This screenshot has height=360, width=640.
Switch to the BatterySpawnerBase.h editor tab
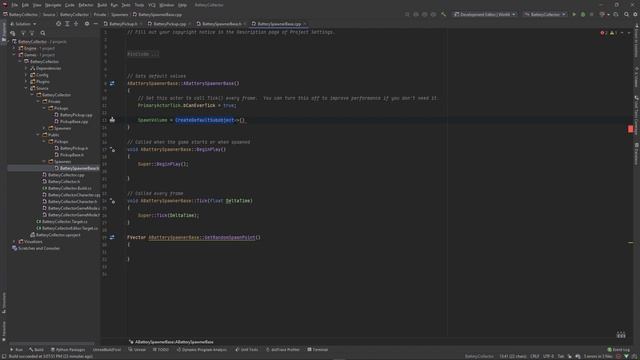(222, 24)
